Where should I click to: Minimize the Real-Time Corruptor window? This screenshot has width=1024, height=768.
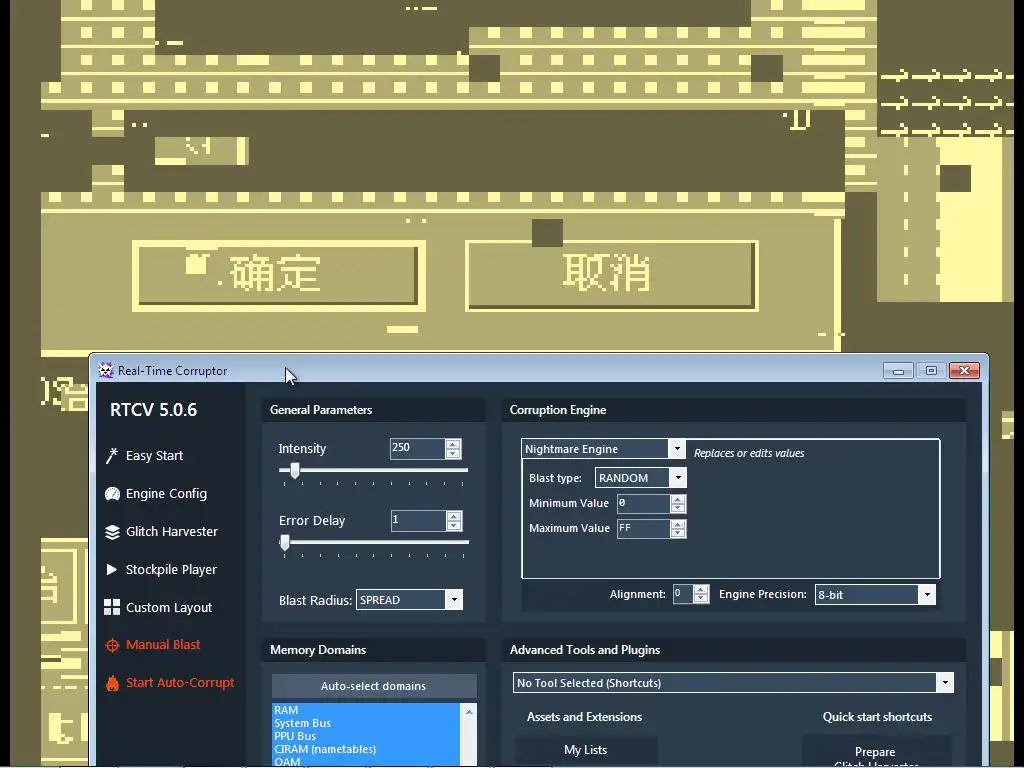[x=899, y=371]
